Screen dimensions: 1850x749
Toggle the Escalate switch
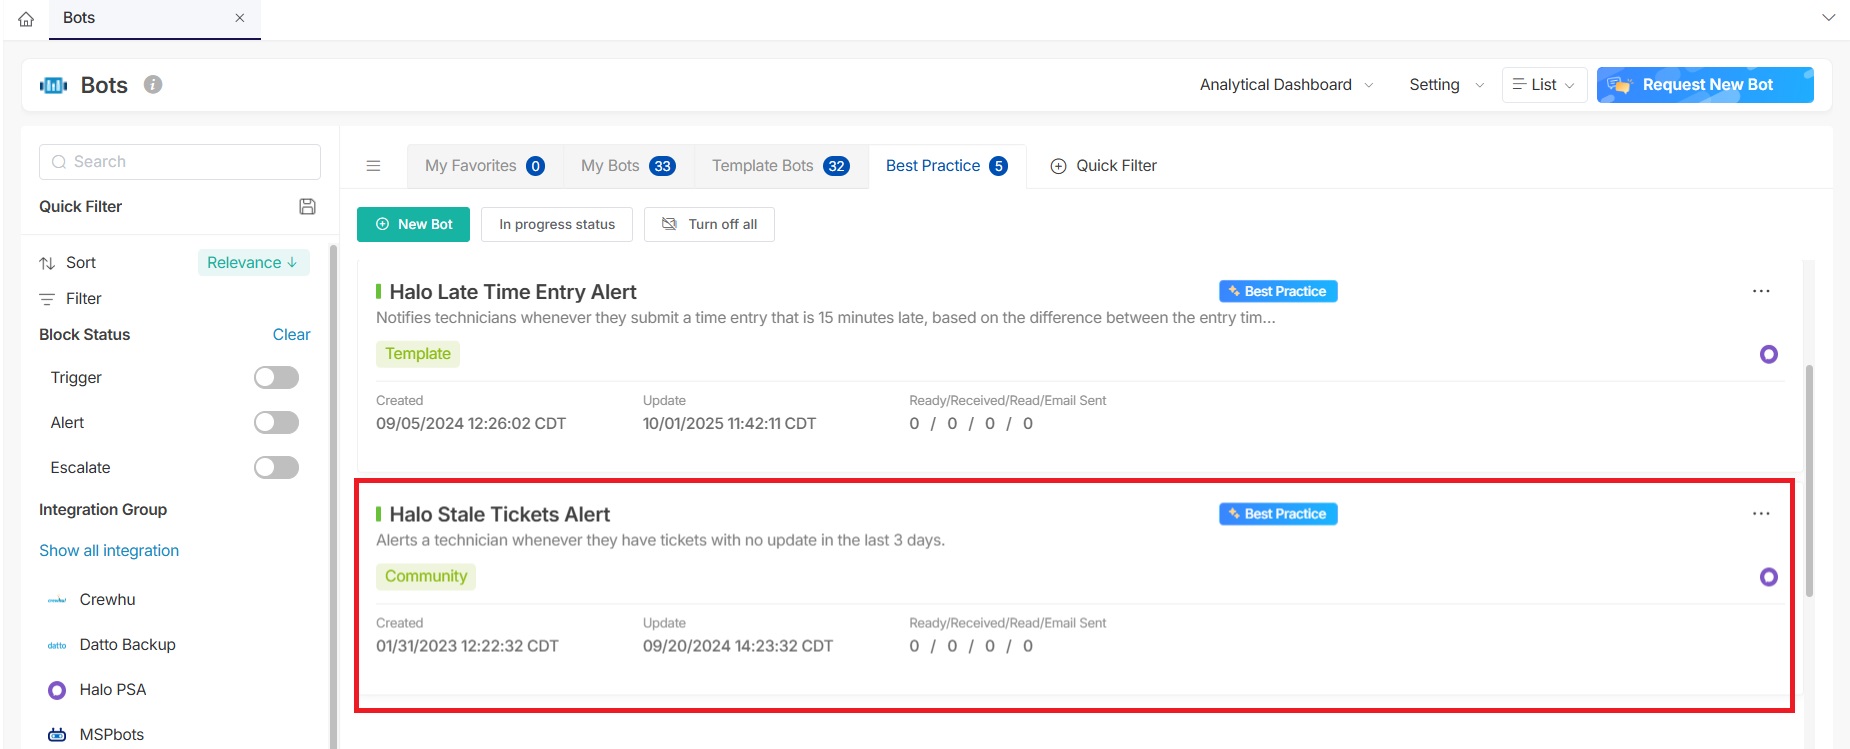pyautogui.click(x=276, y=468)
